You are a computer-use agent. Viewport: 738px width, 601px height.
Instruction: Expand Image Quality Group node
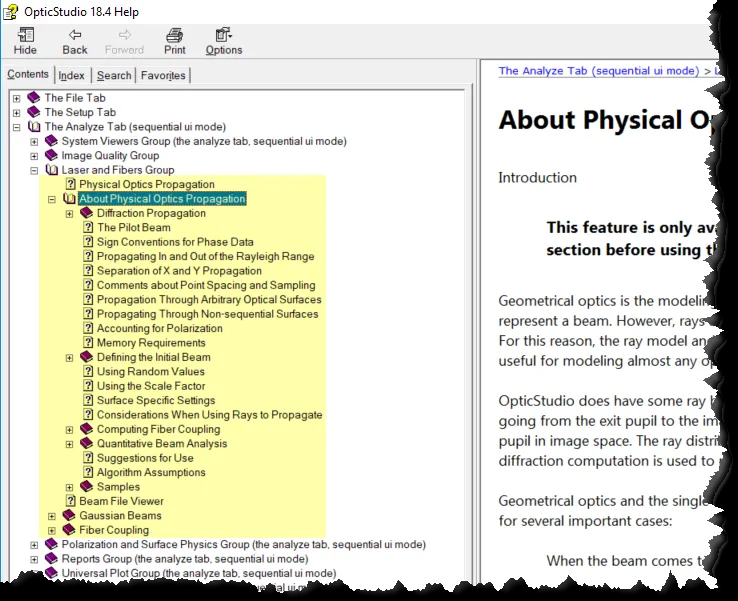(x=34, y=156)
